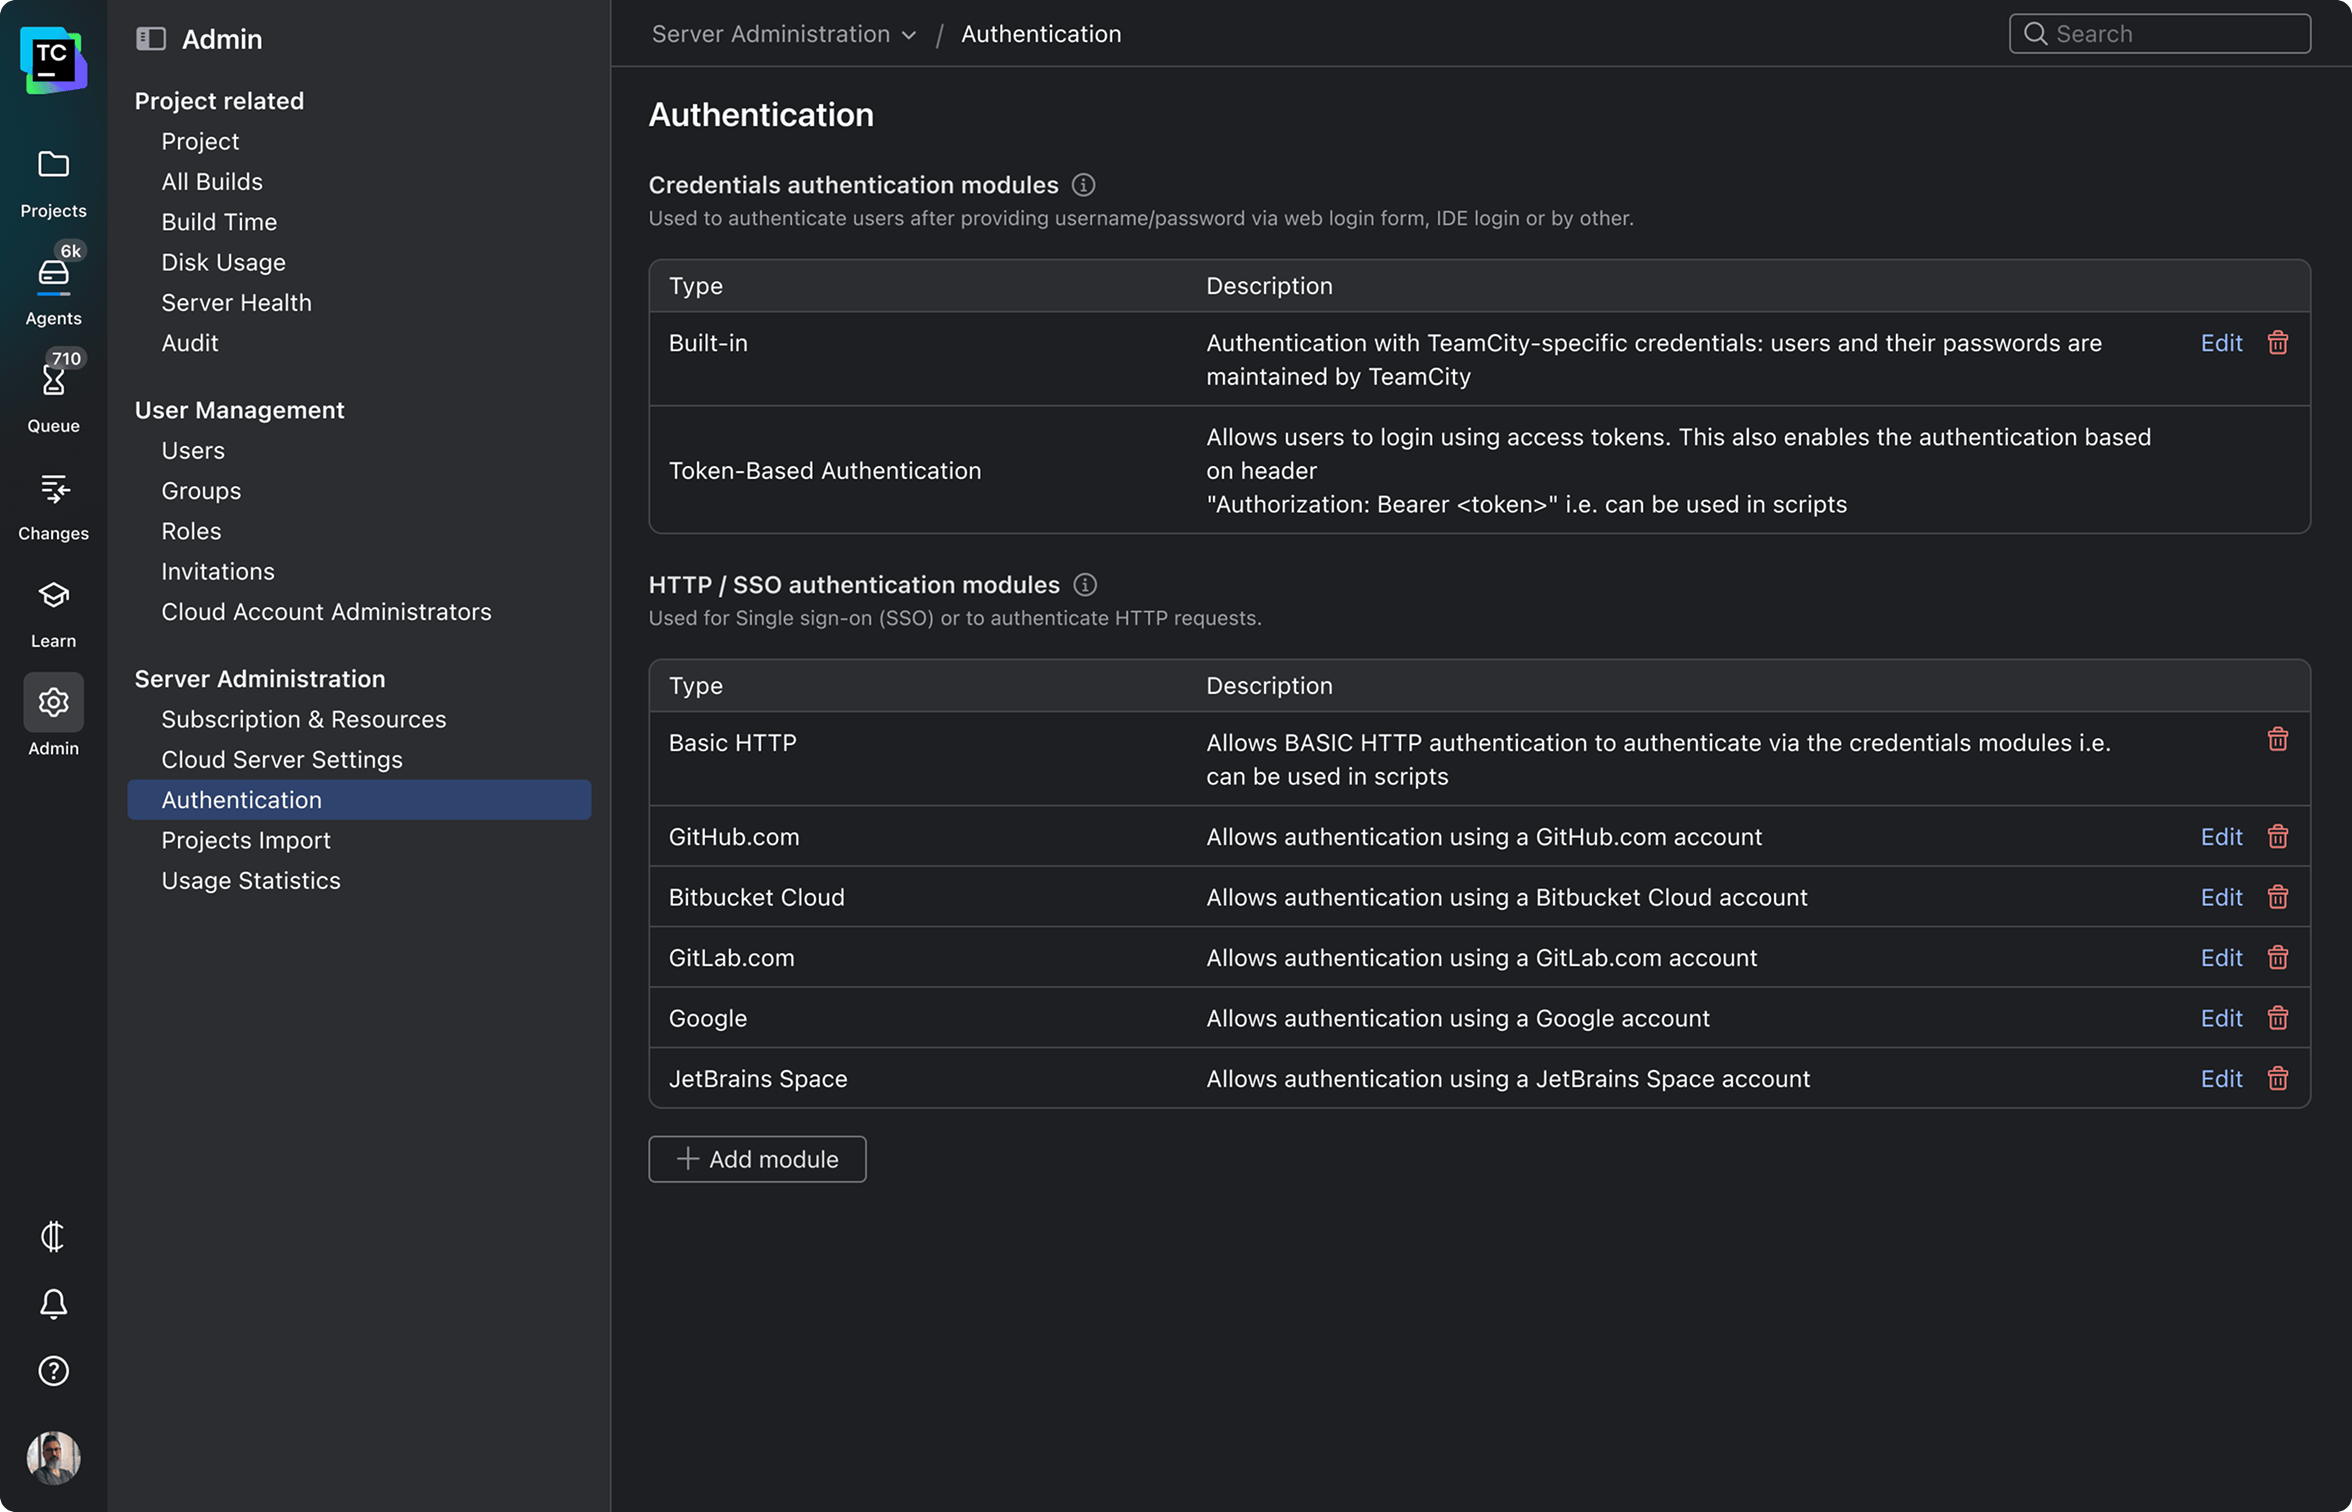Open the build Queue from the sidebar
Viewport: 2352px width, 1512px height.
pyautogui.click(x=53, y=385)
